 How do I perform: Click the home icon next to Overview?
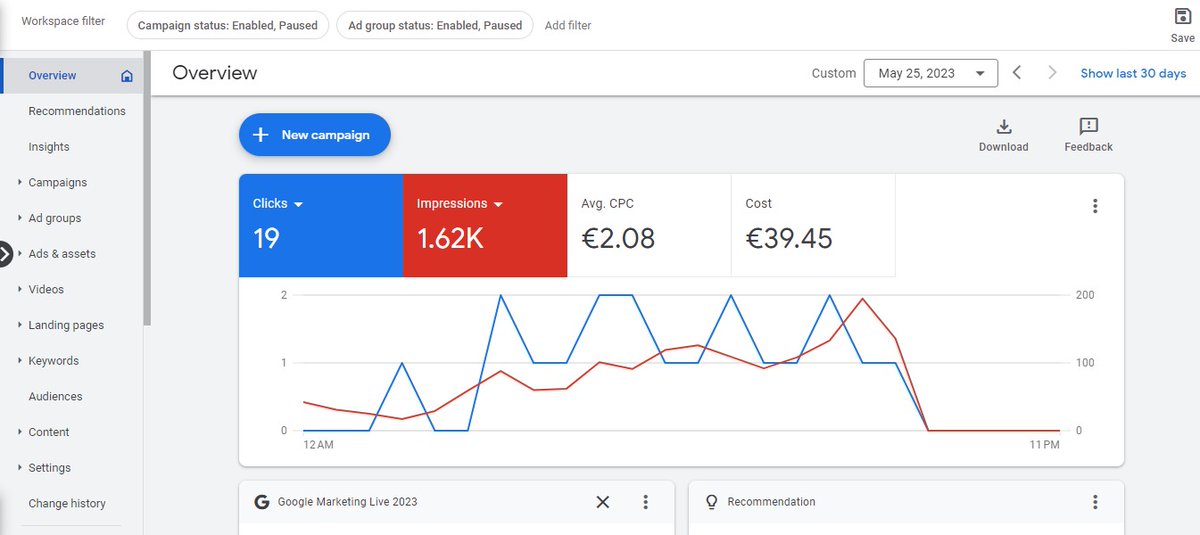pyautogui.click(x=127, y=76)
